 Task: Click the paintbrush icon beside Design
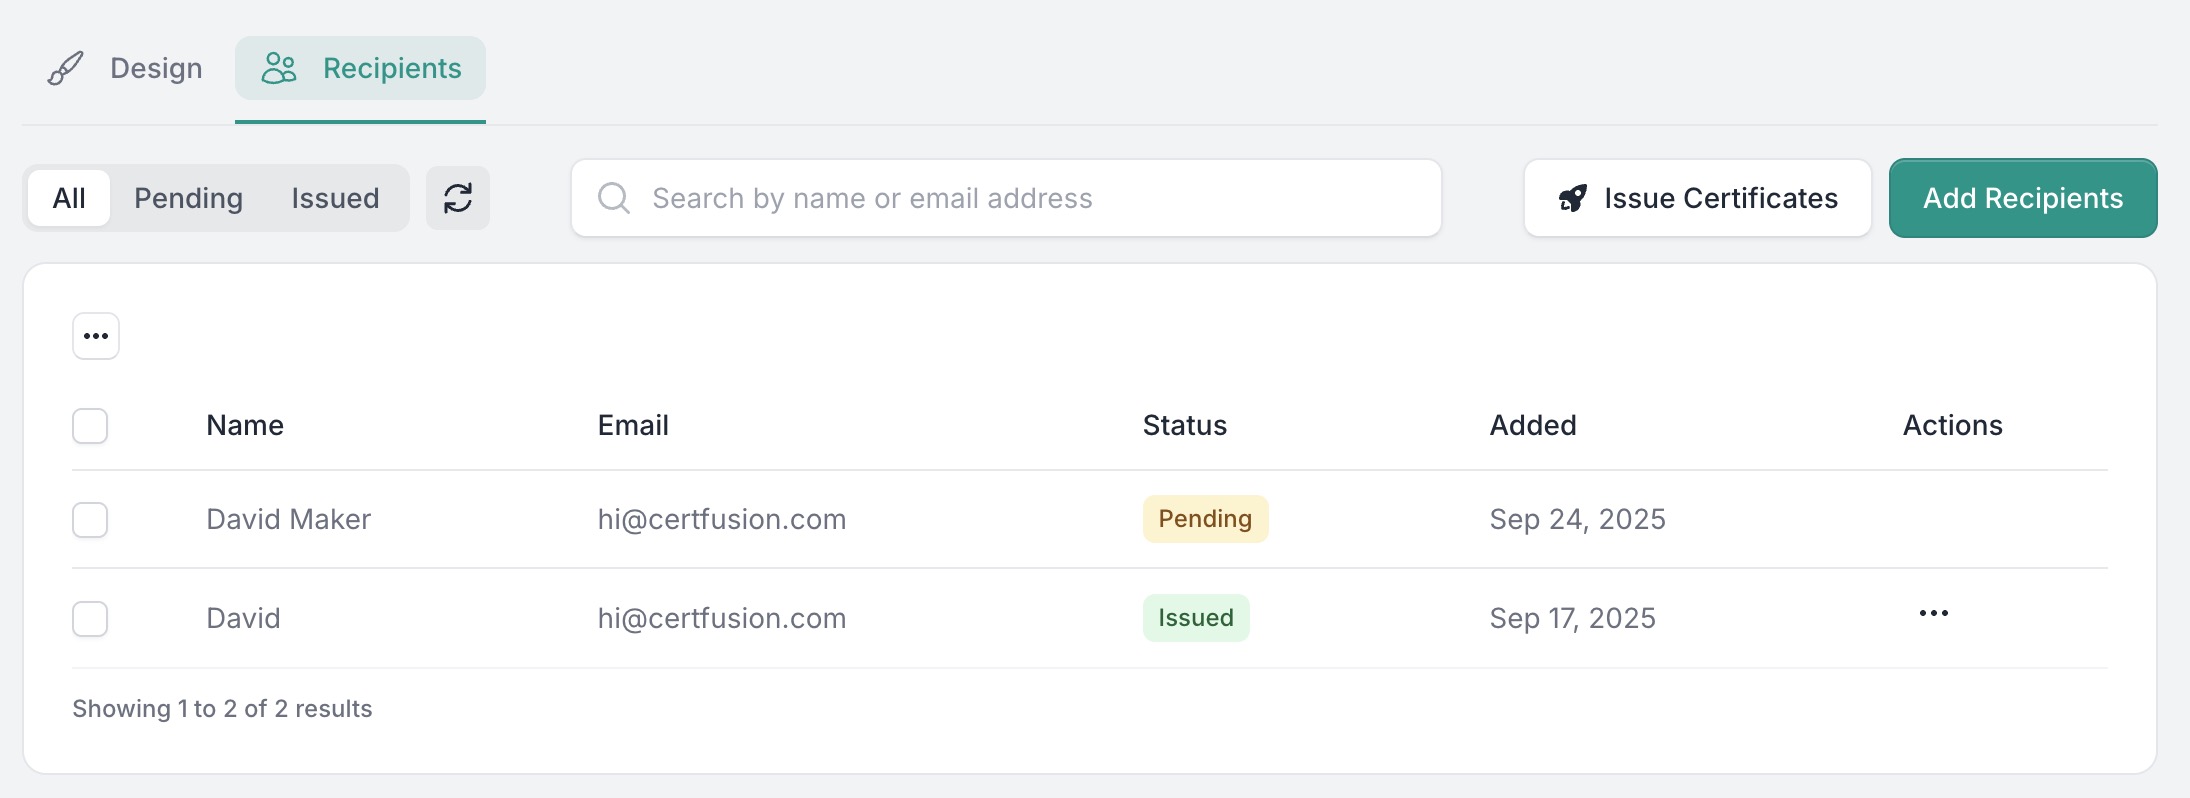[x=66, y=68]
